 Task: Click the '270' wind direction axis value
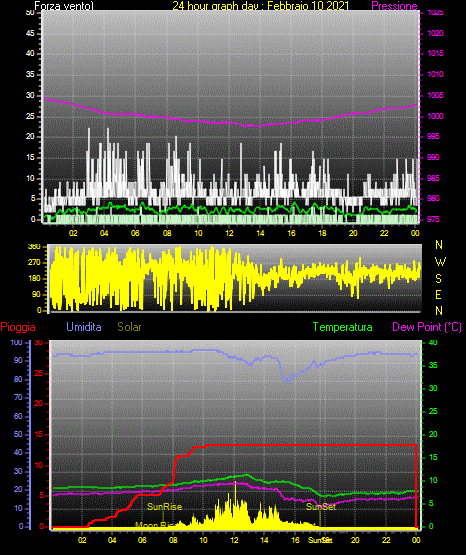coord(34,263)
